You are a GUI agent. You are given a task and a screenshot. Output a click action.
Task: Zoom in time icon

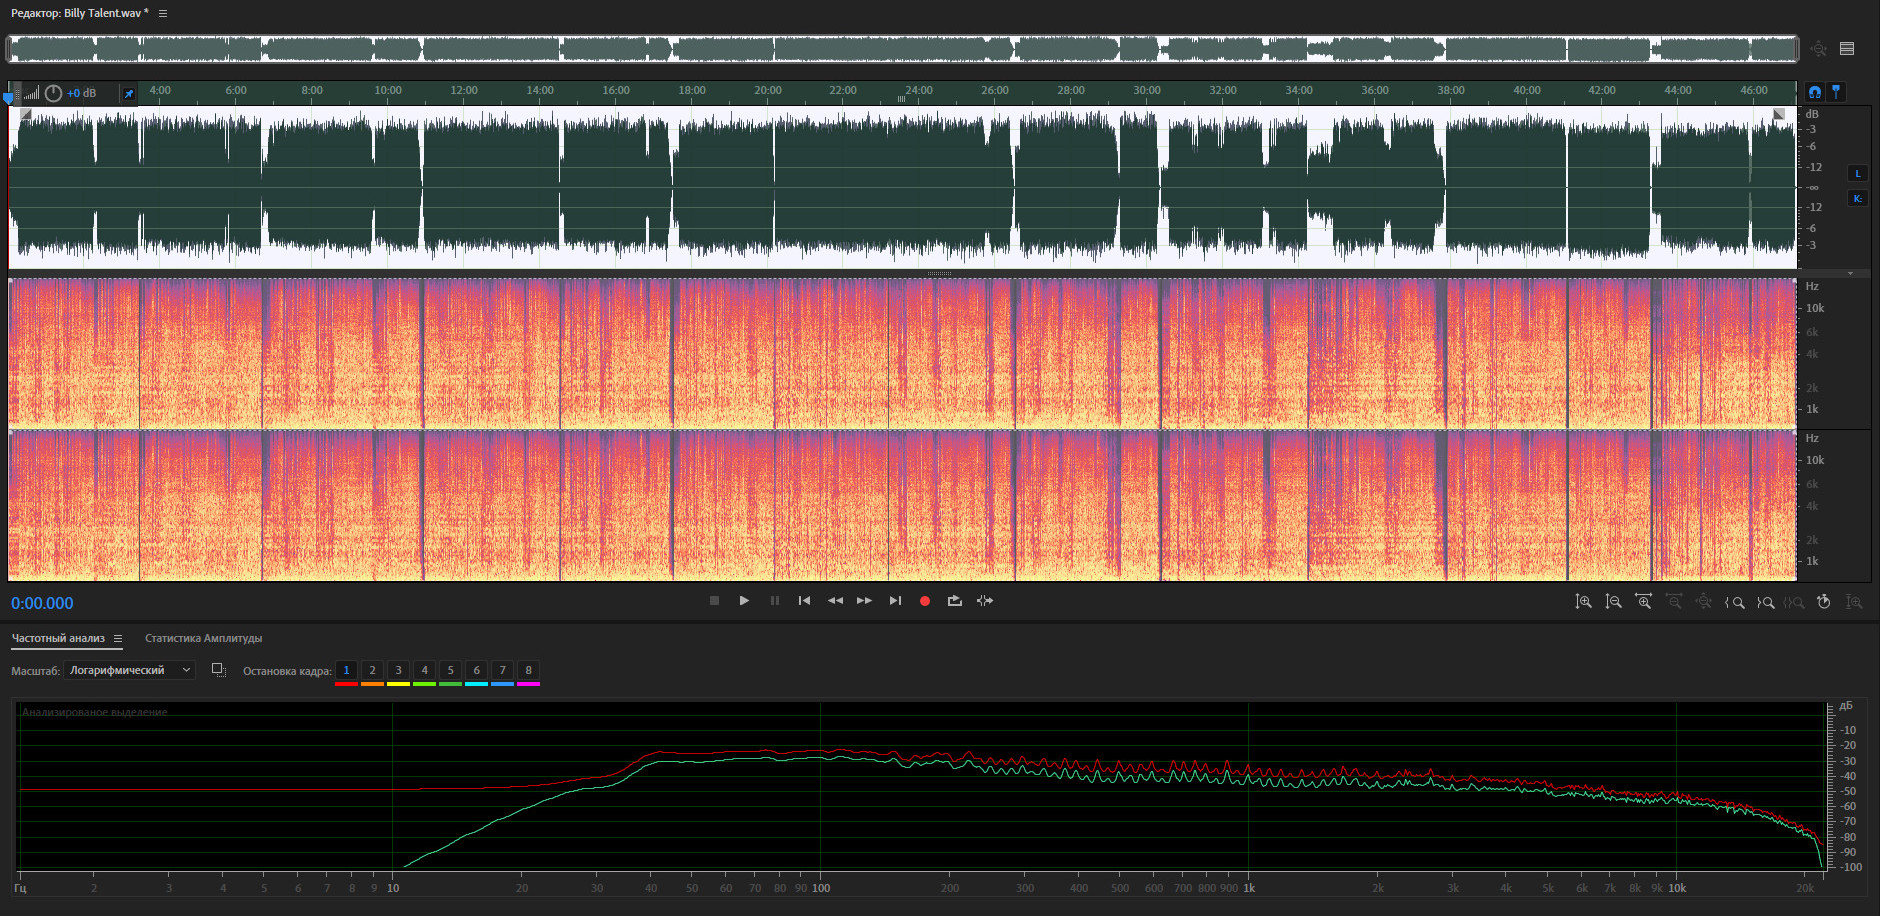pyautogui.click(x=1643, y=602)
